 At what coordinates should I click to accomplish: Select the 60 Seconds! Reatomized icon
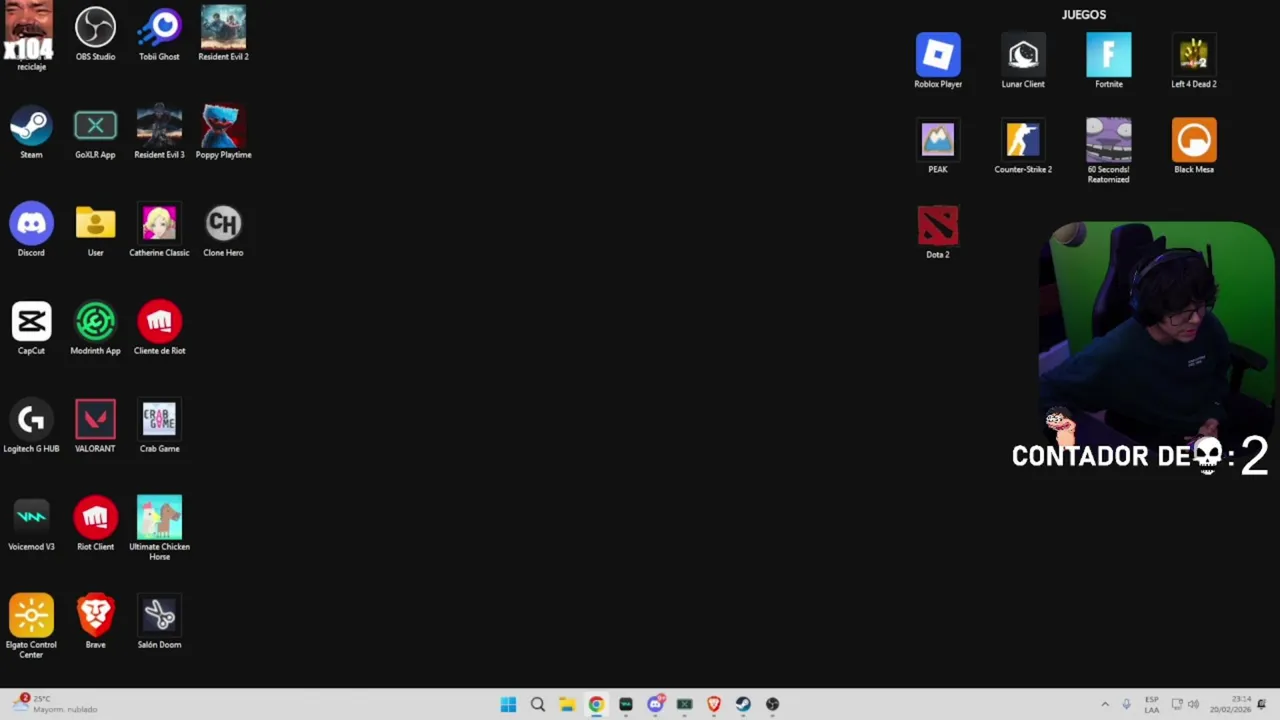[x=1108, y=151]
